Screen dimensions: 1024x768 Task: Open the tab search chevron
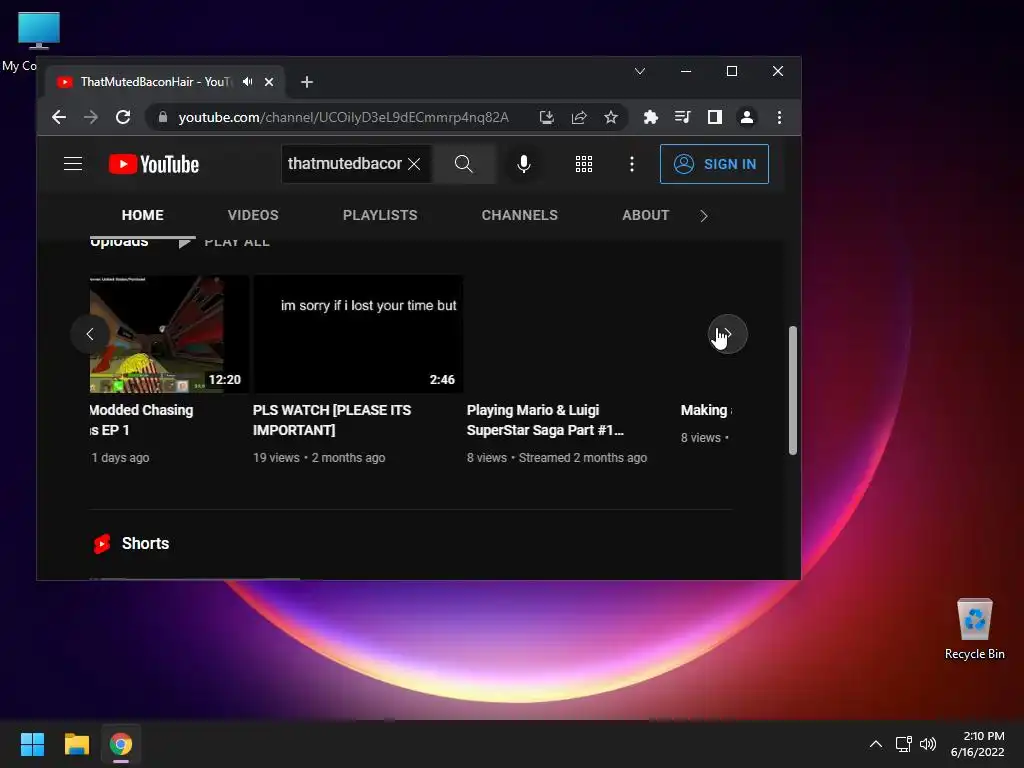tap(640, 71)
